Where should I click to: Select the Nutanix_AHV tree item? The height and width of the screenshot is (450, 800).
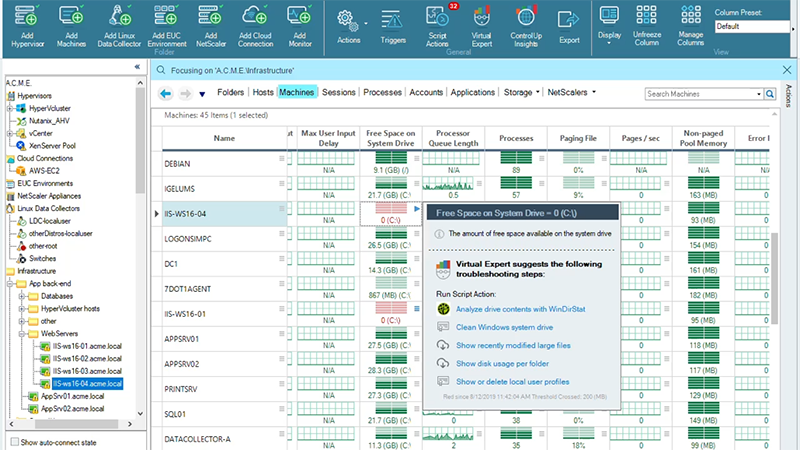point(49,121)
